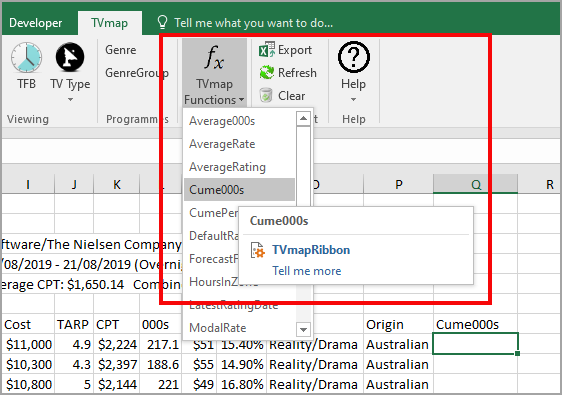Click the functions list scroll up arrow
The width and height of the screenshot is (562, 395).
point(303,119)
